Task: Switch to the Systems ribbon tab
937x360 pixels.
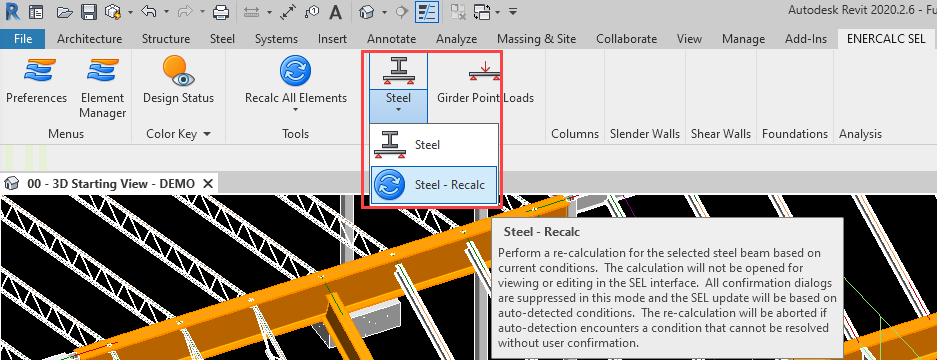Action: pos(276,39)
